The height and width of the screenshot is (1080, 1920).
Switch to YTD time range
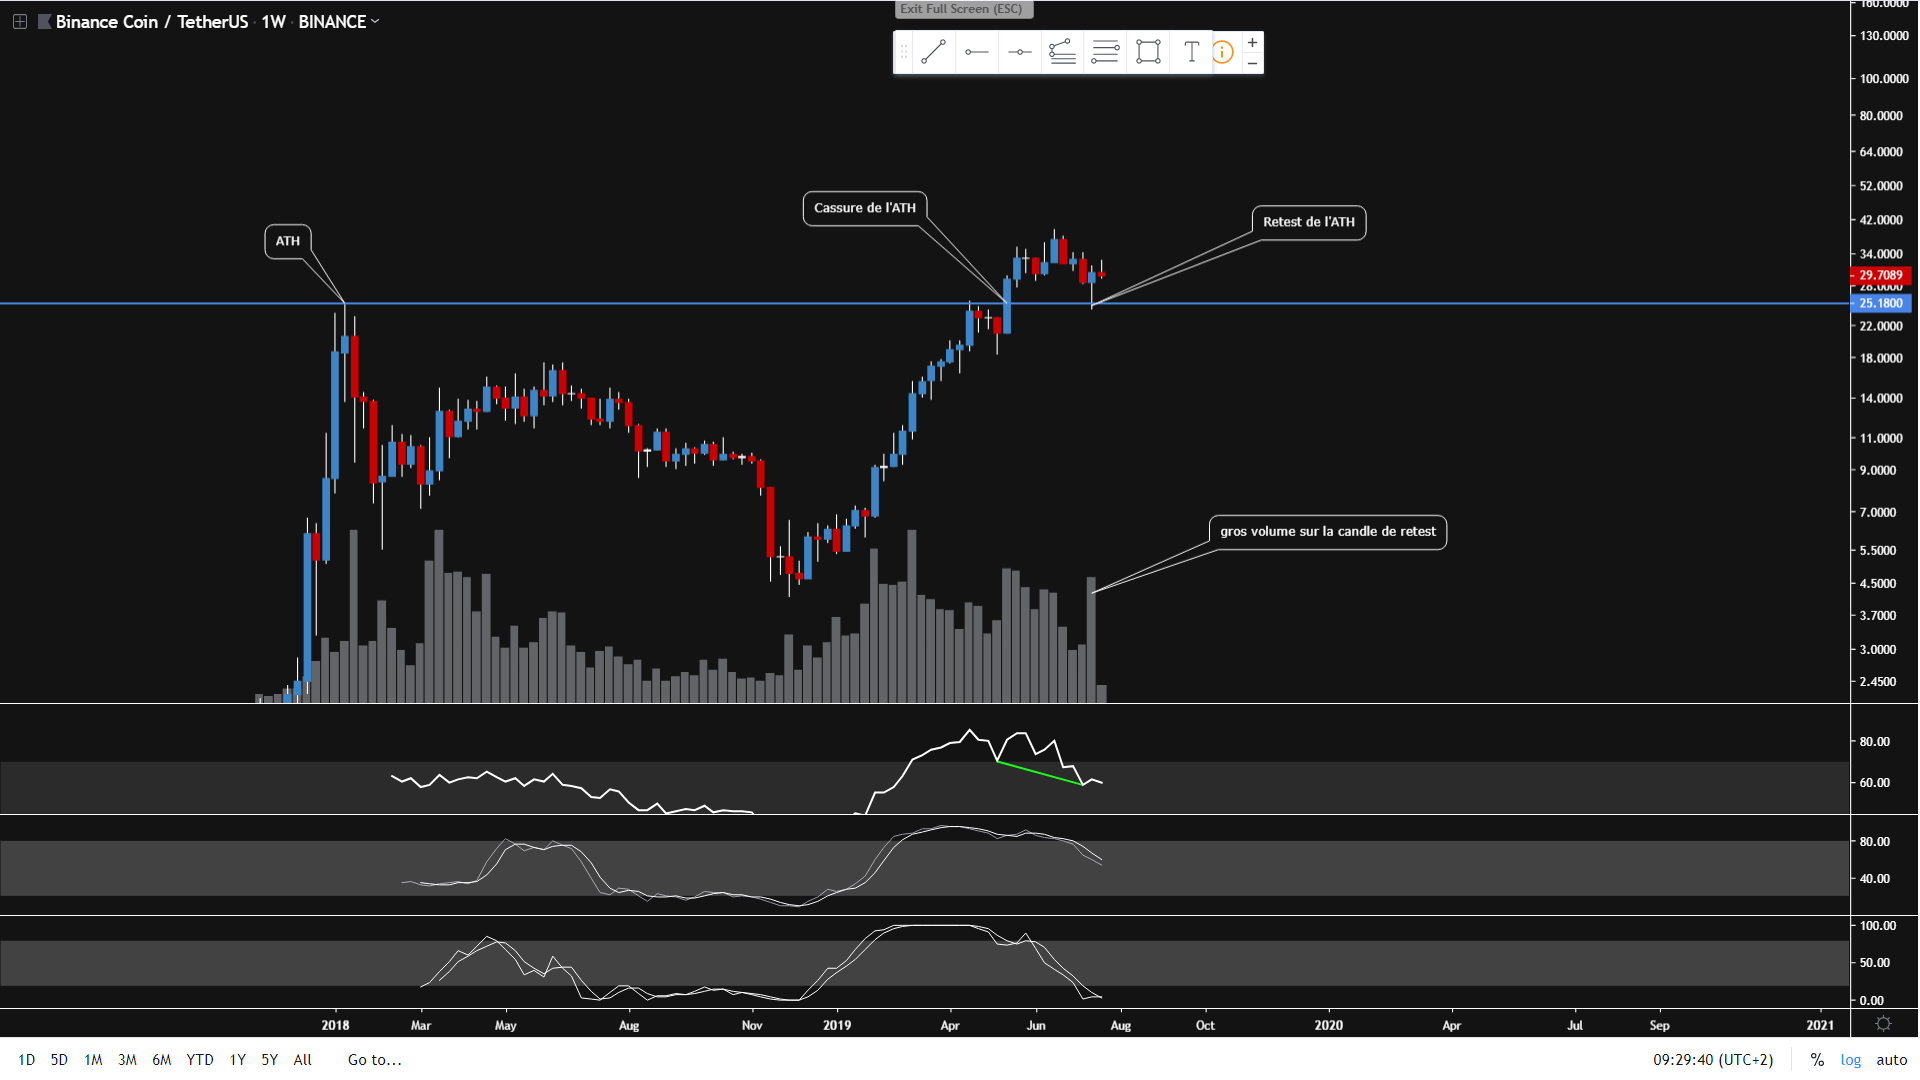(200, 1060)
